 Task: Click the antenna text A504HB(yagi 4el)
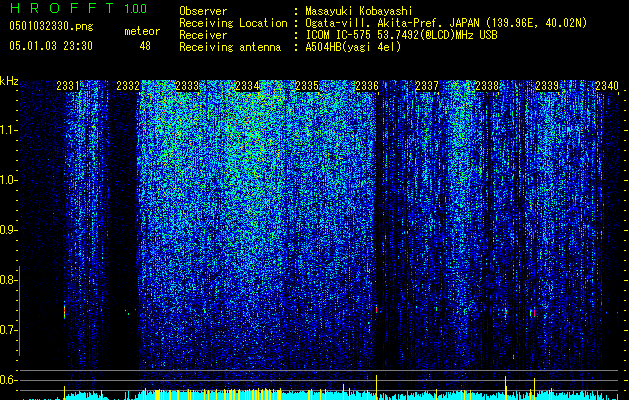[x=353, y=47]
